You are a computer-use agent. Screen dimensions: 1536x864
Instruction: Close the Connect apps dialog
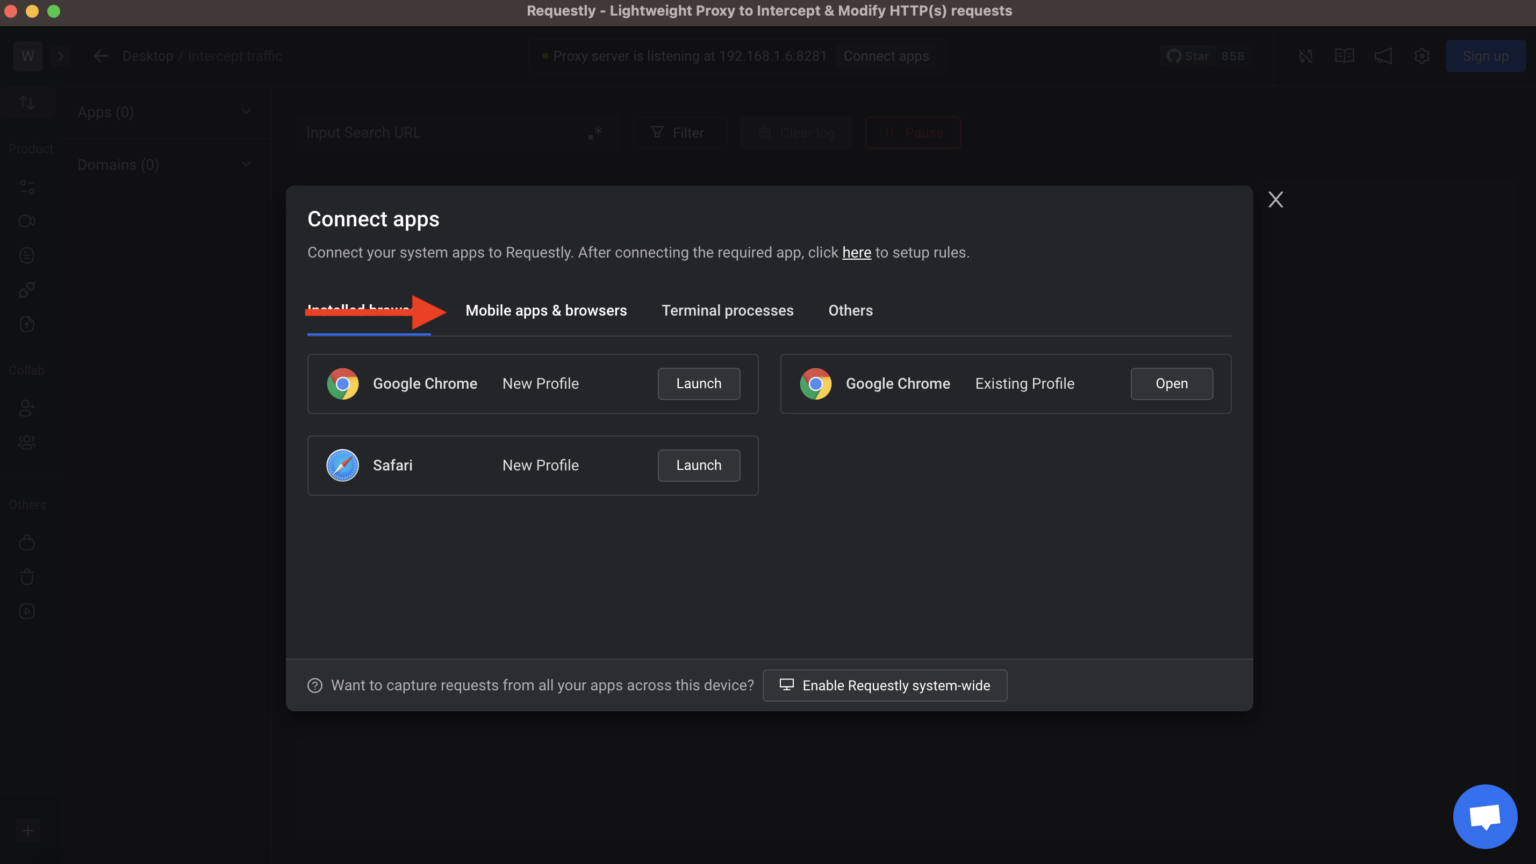[1275, 200]
